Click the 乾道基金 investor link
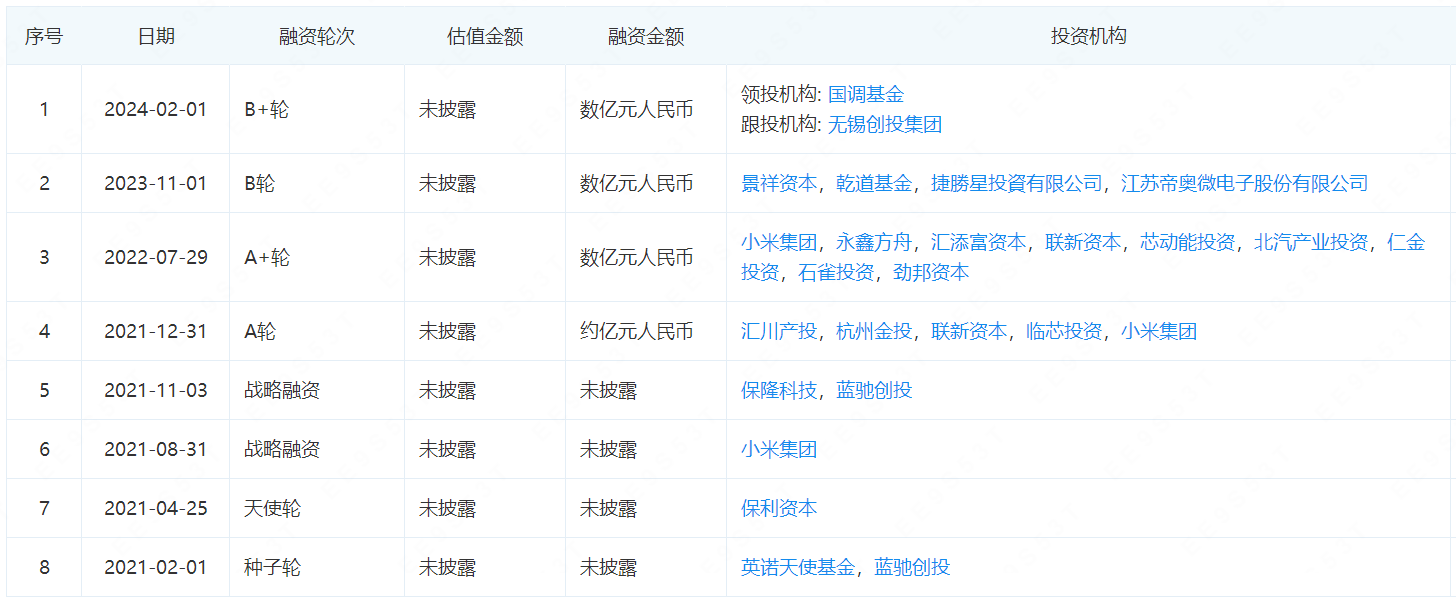 874,183
